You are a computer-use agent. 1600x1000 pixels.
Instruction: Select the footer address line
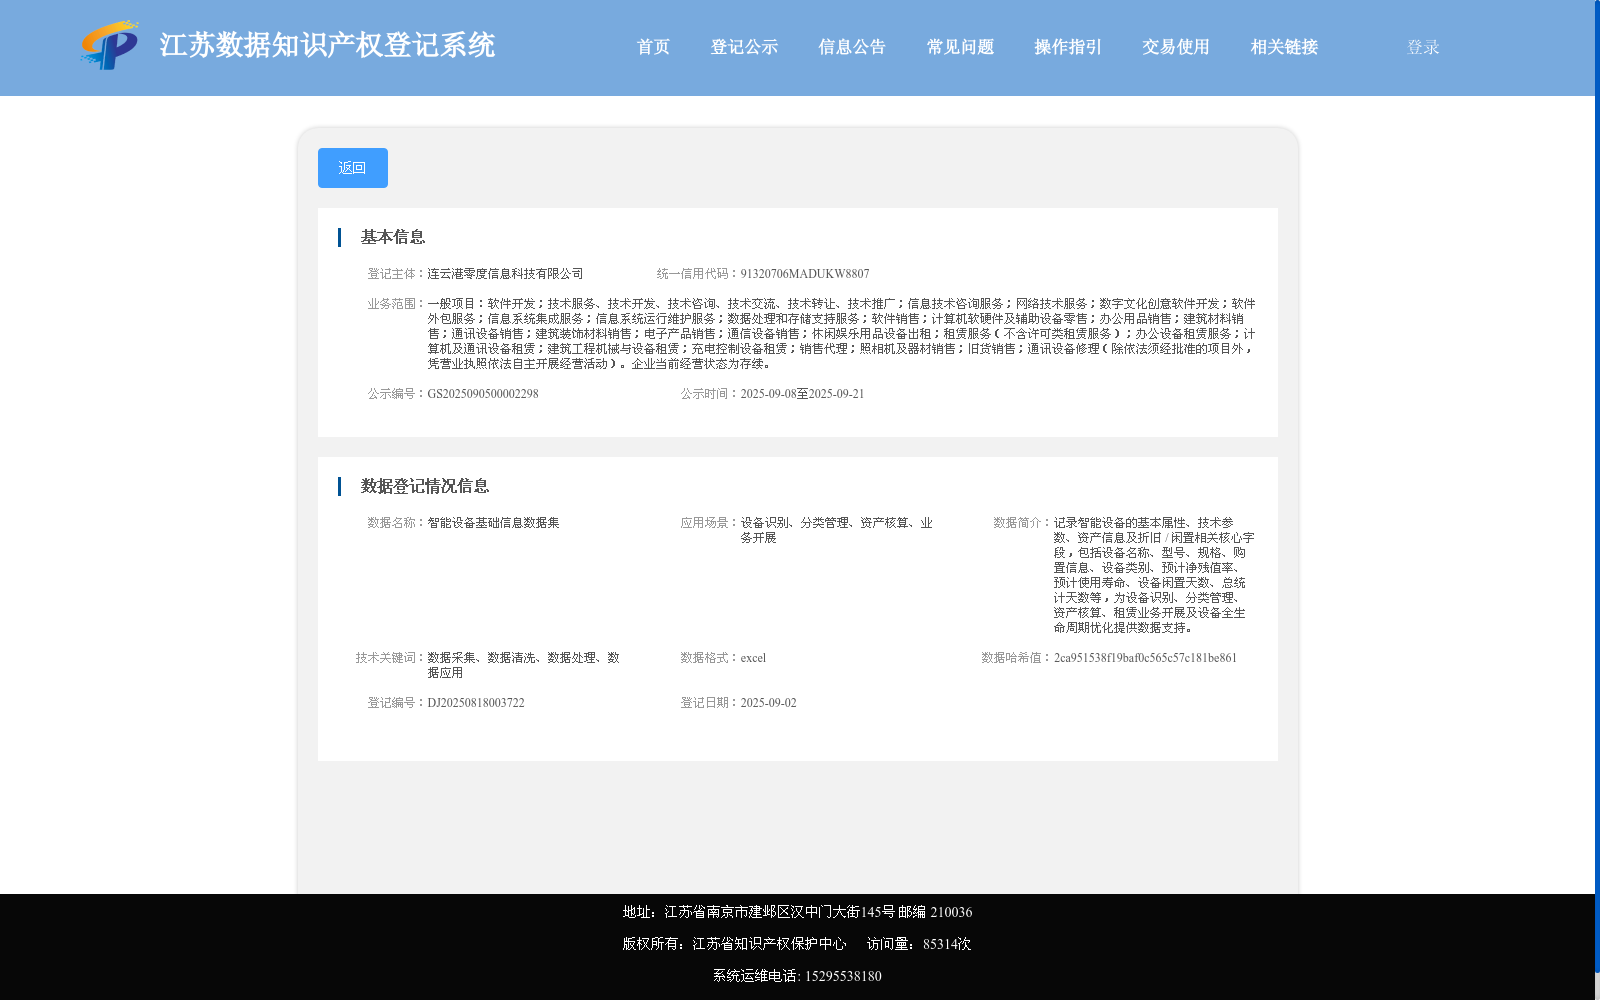pos(797,912)
